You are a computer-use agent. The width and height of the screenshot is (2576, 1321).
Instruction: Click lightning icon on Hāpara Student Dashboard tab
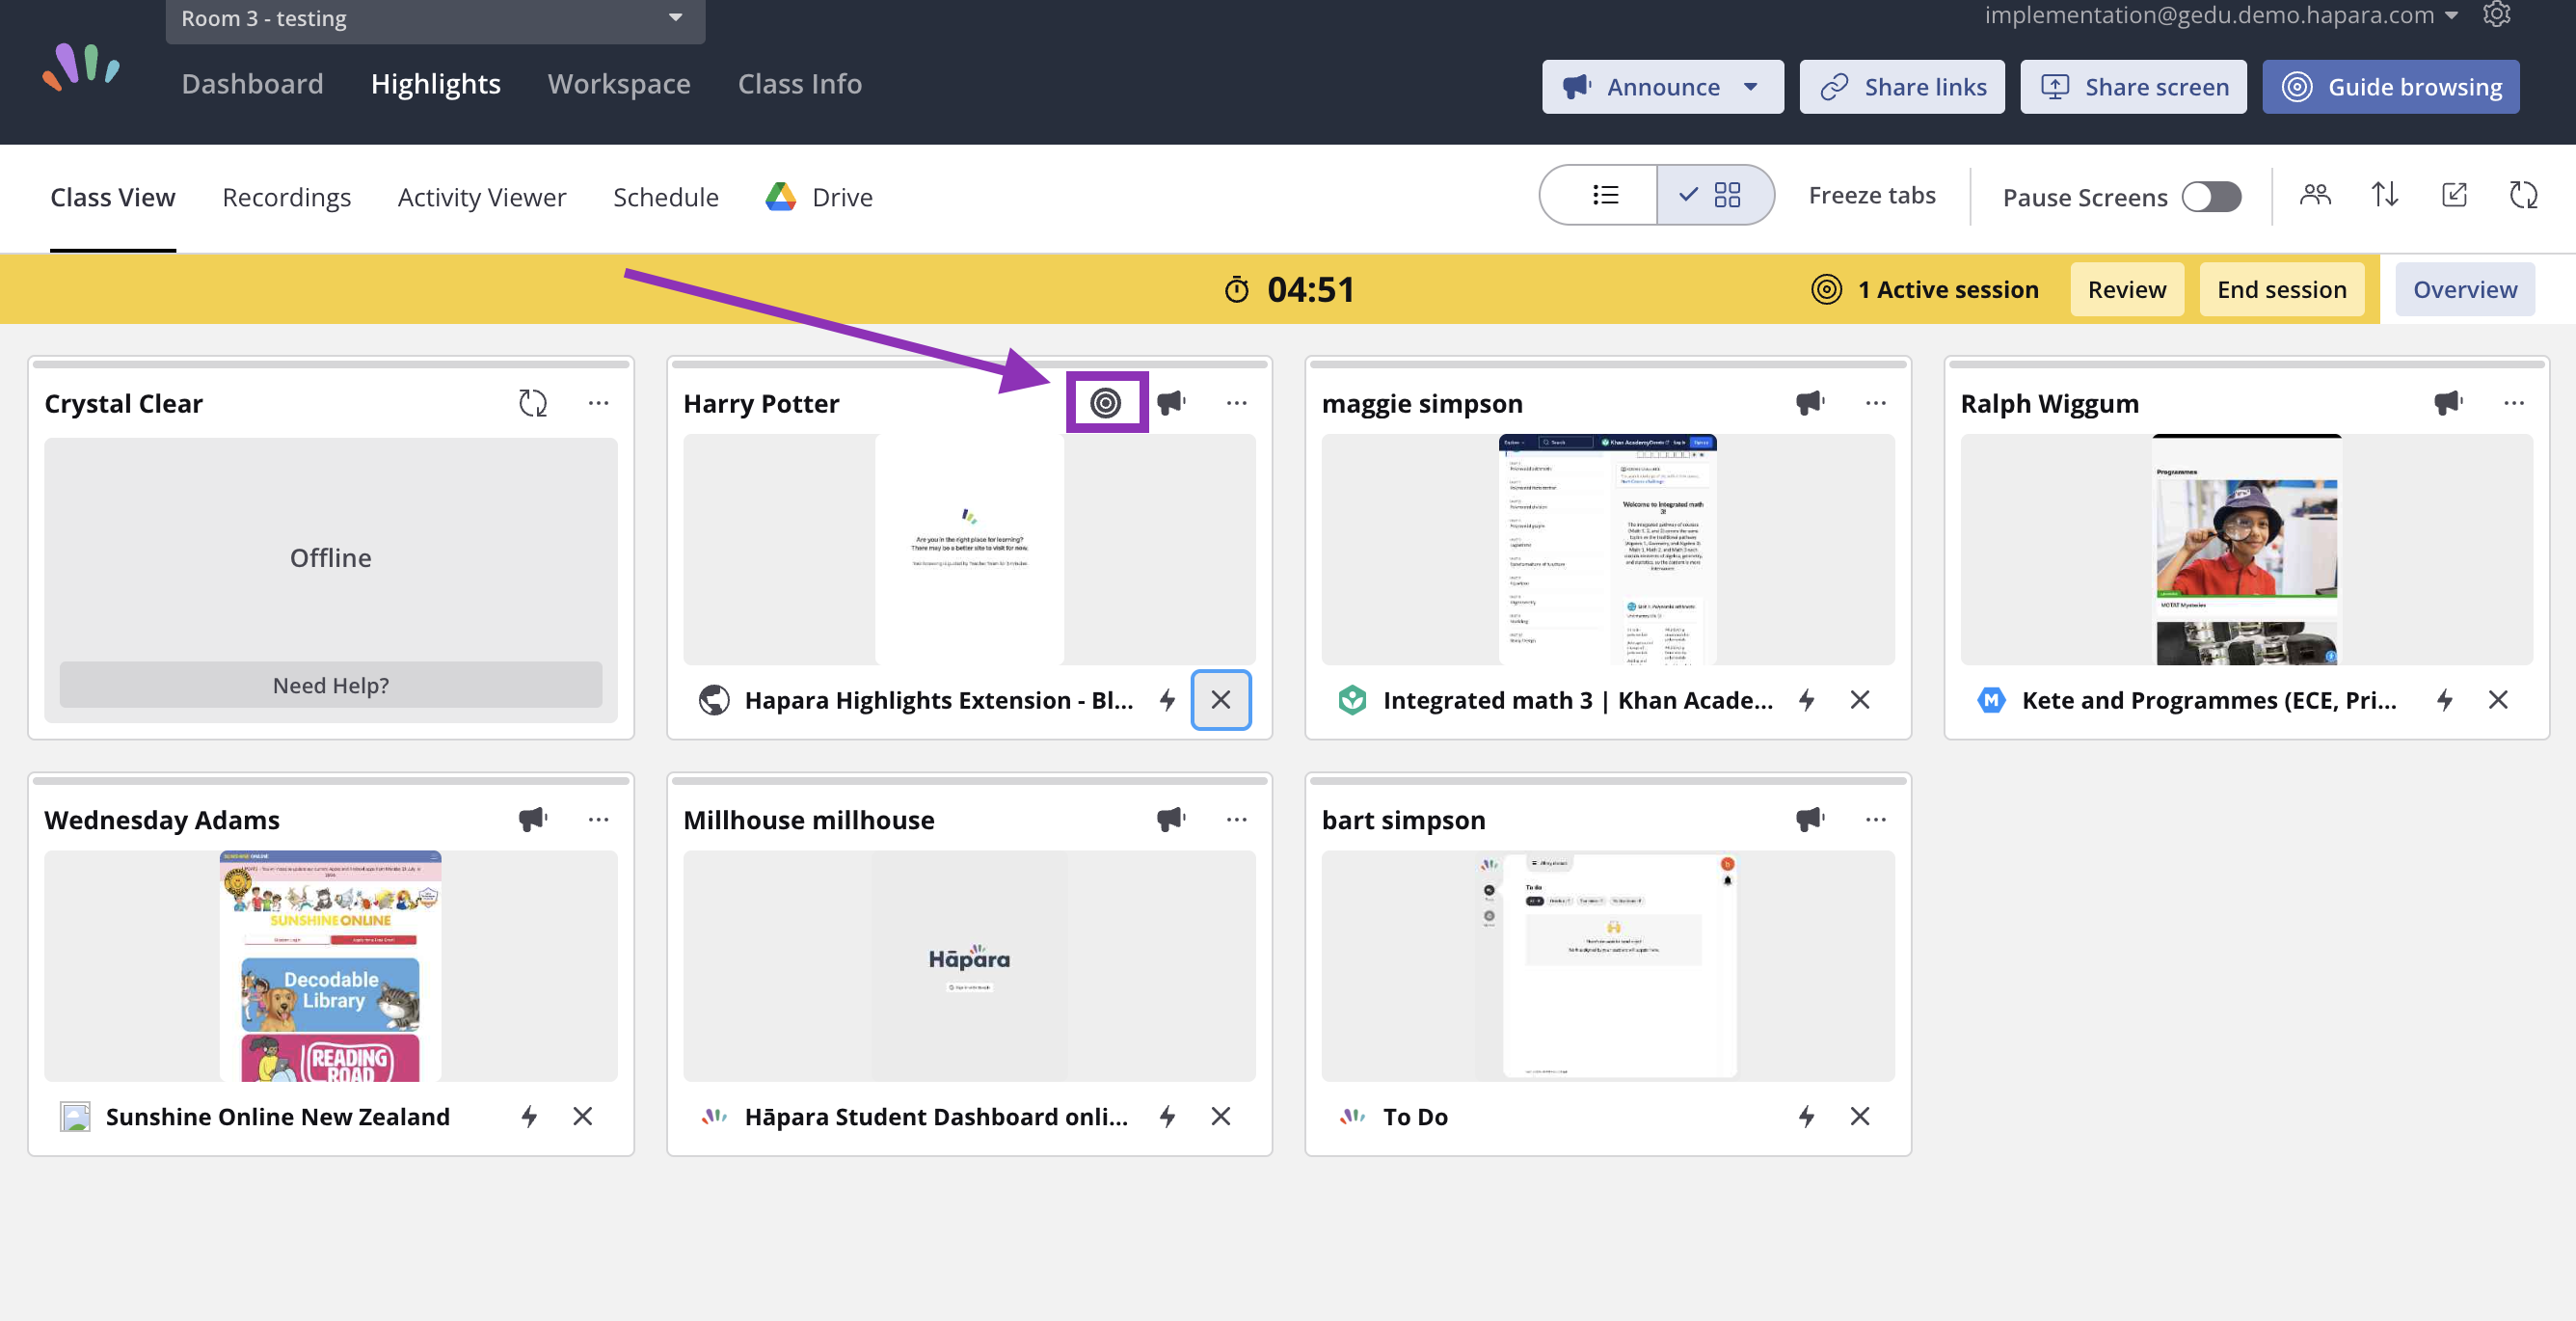(1167, 1116)
